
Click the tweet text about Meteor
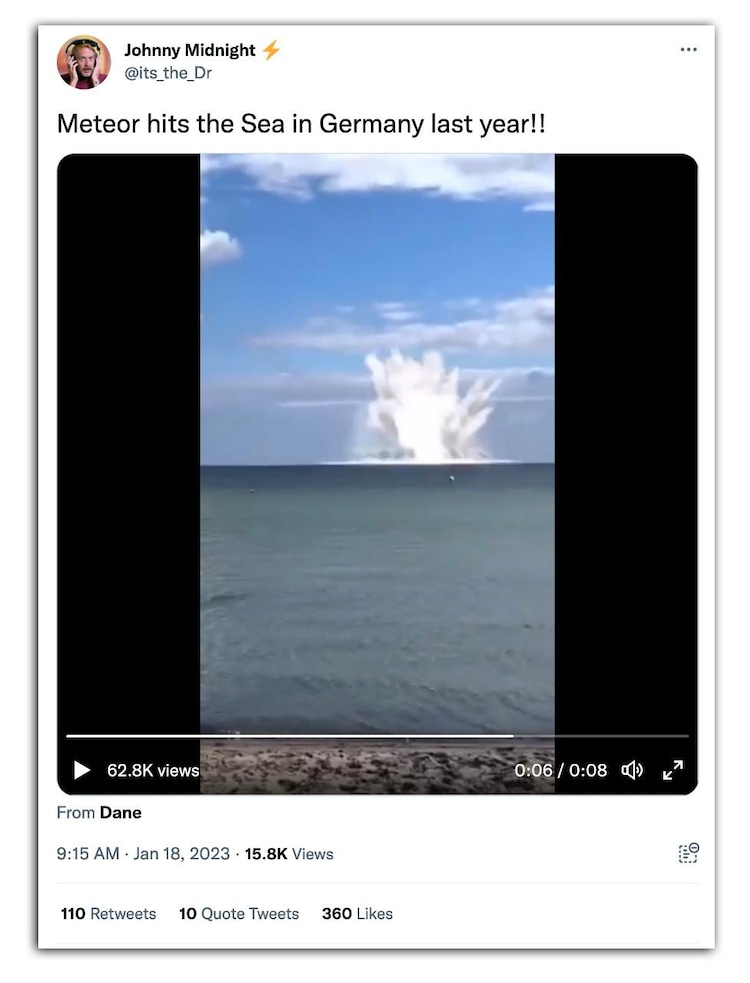[x=301, y=124]
